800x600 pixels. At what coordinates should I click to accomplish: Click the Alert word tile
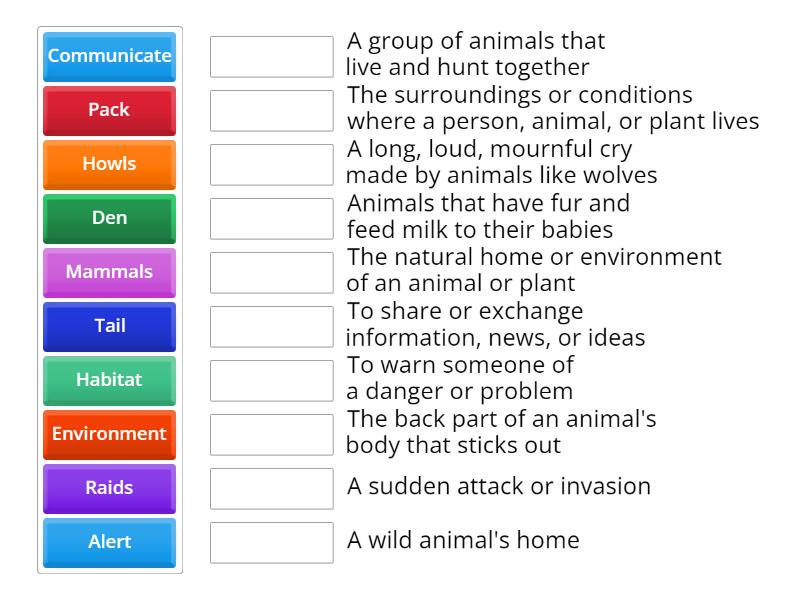[x=109, y=542]
